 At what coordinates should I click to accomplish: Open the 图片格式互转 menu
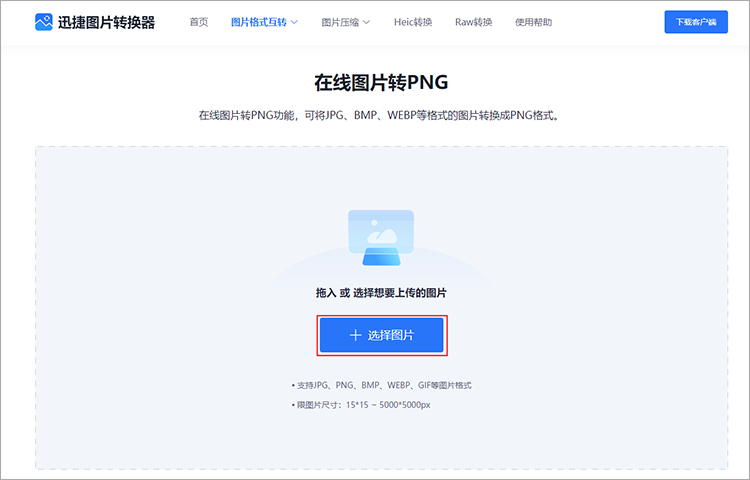click(259, 22)
